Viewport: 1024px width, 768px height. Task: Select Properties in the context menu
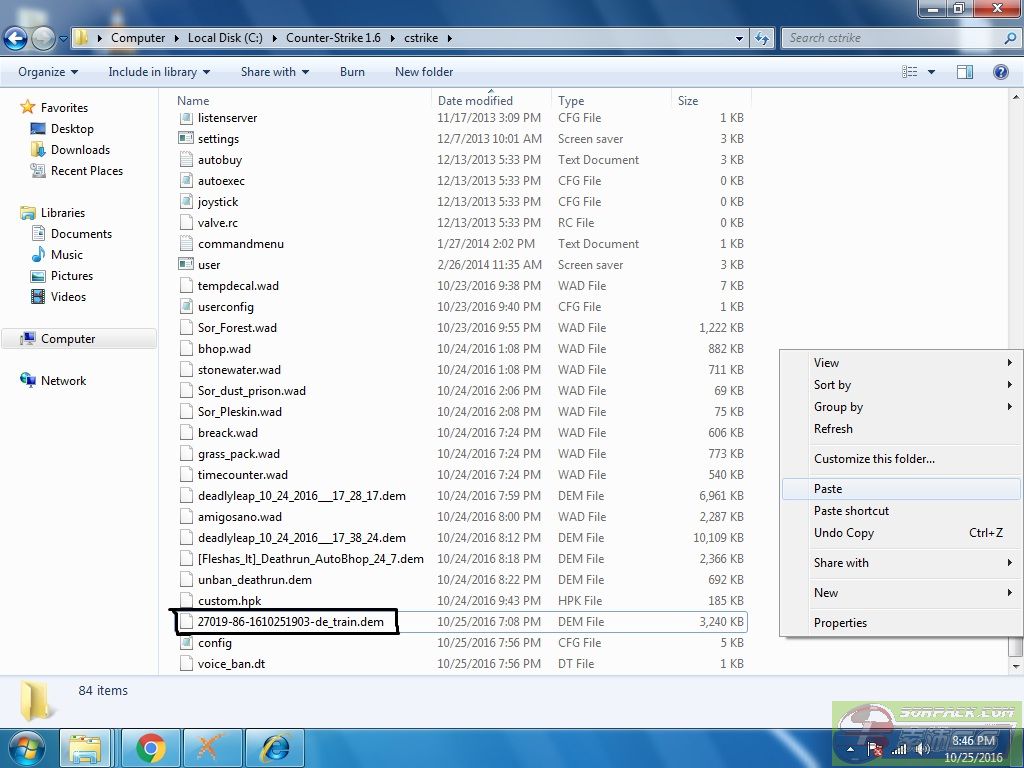coord(840,623)
